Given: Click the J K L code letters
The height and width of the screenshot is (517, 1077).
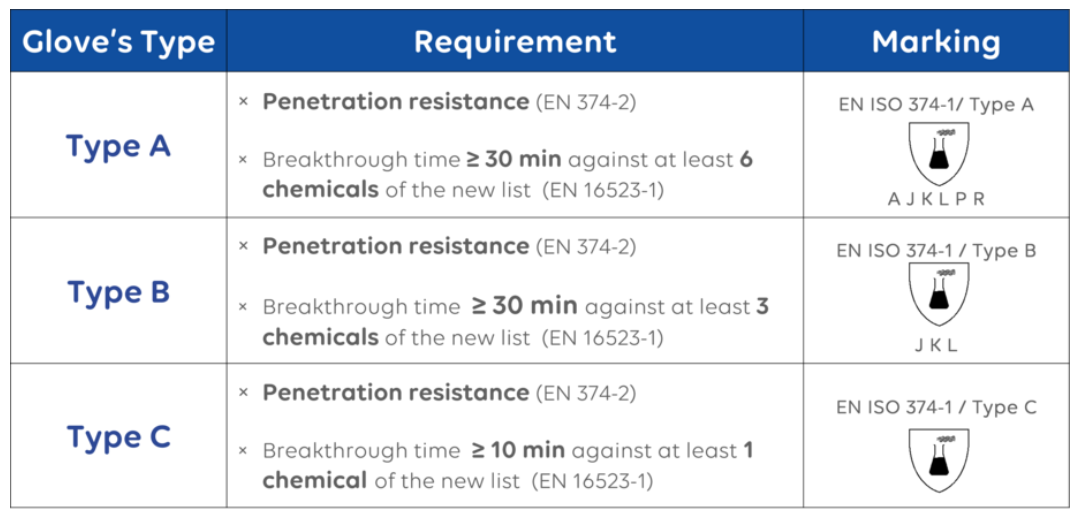Looking at the screenshot, I should pyautogui.click(x=936, y=345).
